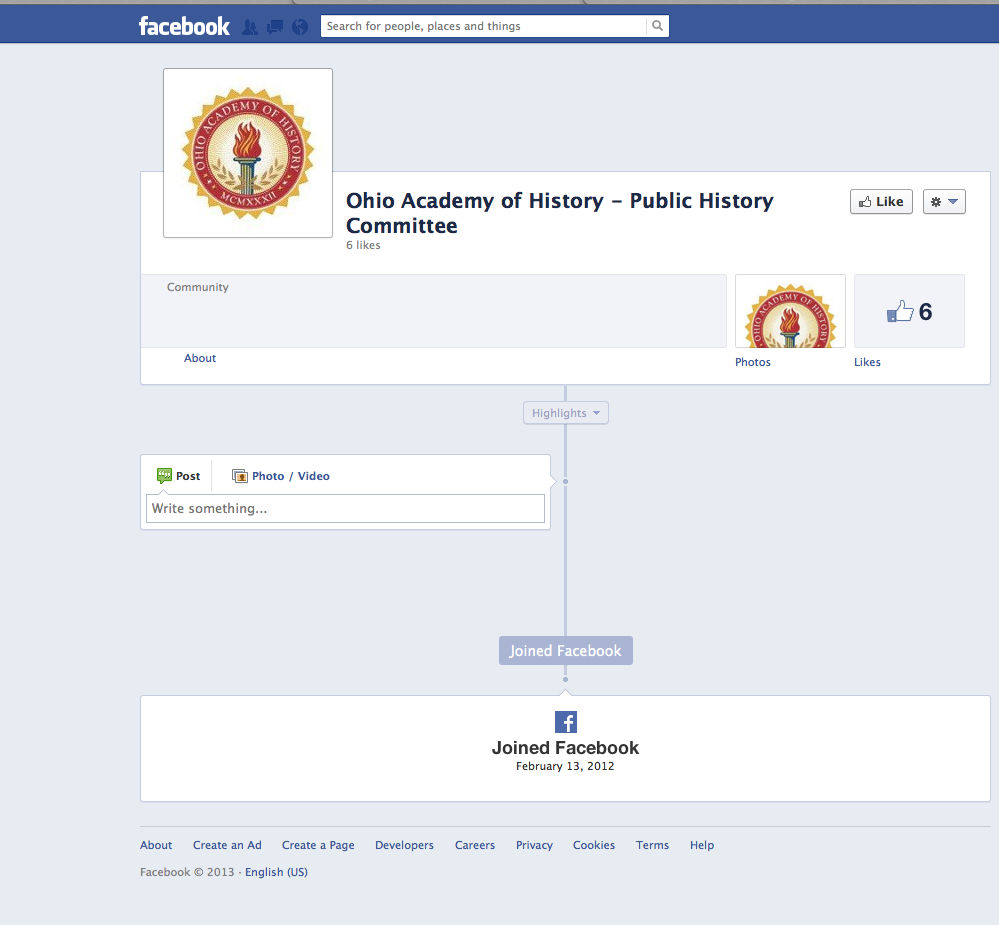The width and height of the screenshot is (999, 925).
Task: Click the page title Ohio Academy of History
Action: click(559, 213)
